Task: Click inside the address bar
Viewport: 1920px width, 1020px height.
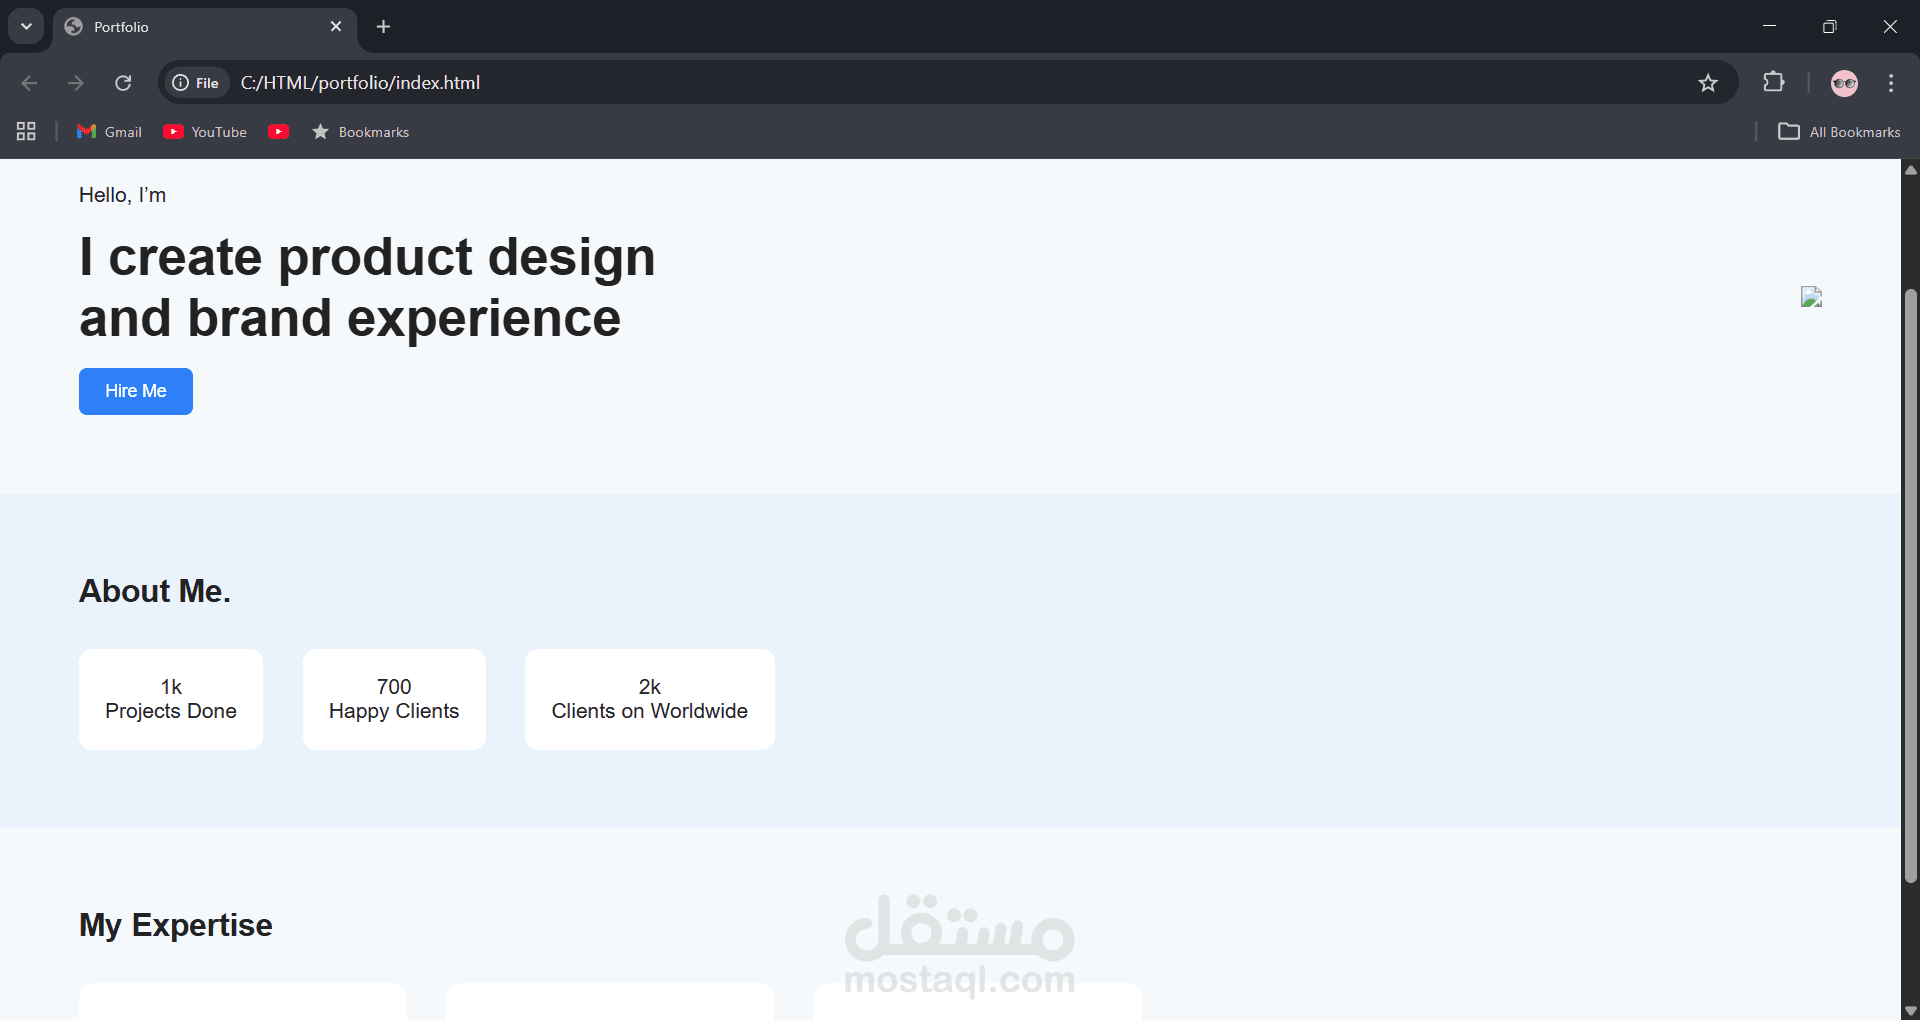Action: click(x=700, y=82)
